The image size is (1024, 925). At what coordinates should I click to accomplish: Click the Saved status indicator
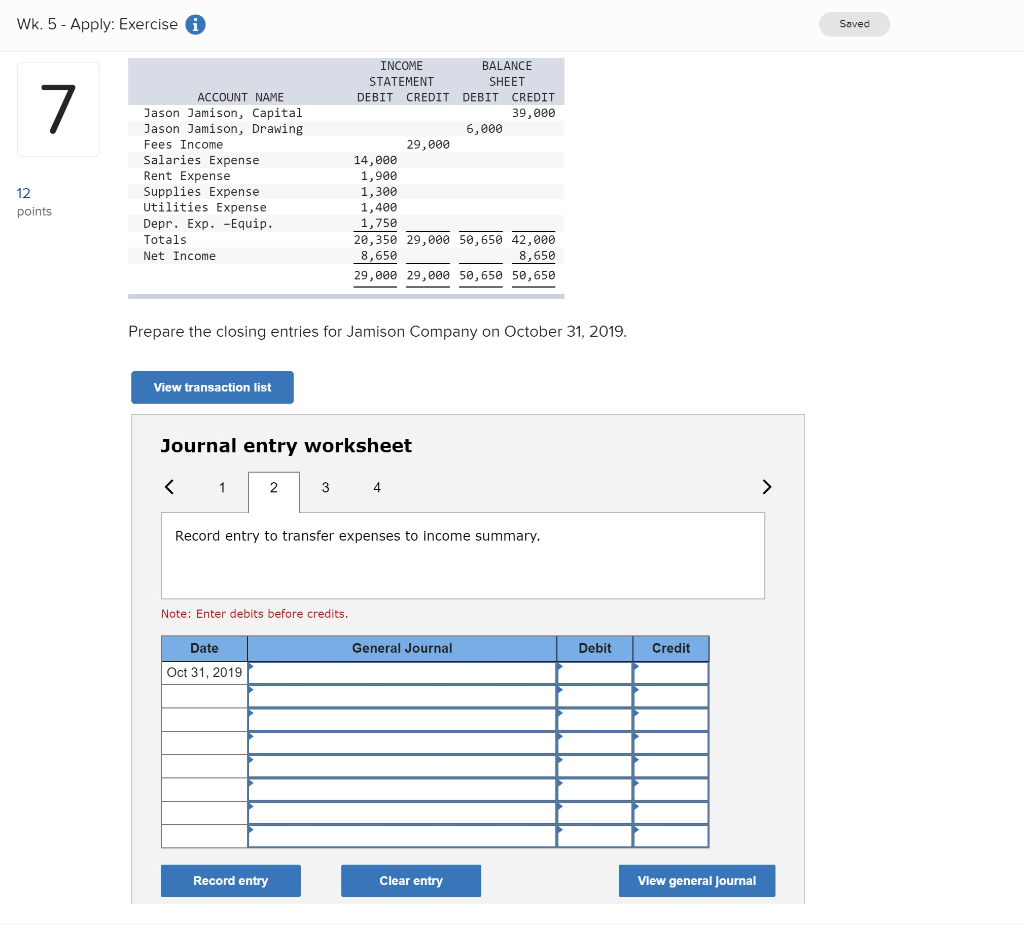(854, 21)
